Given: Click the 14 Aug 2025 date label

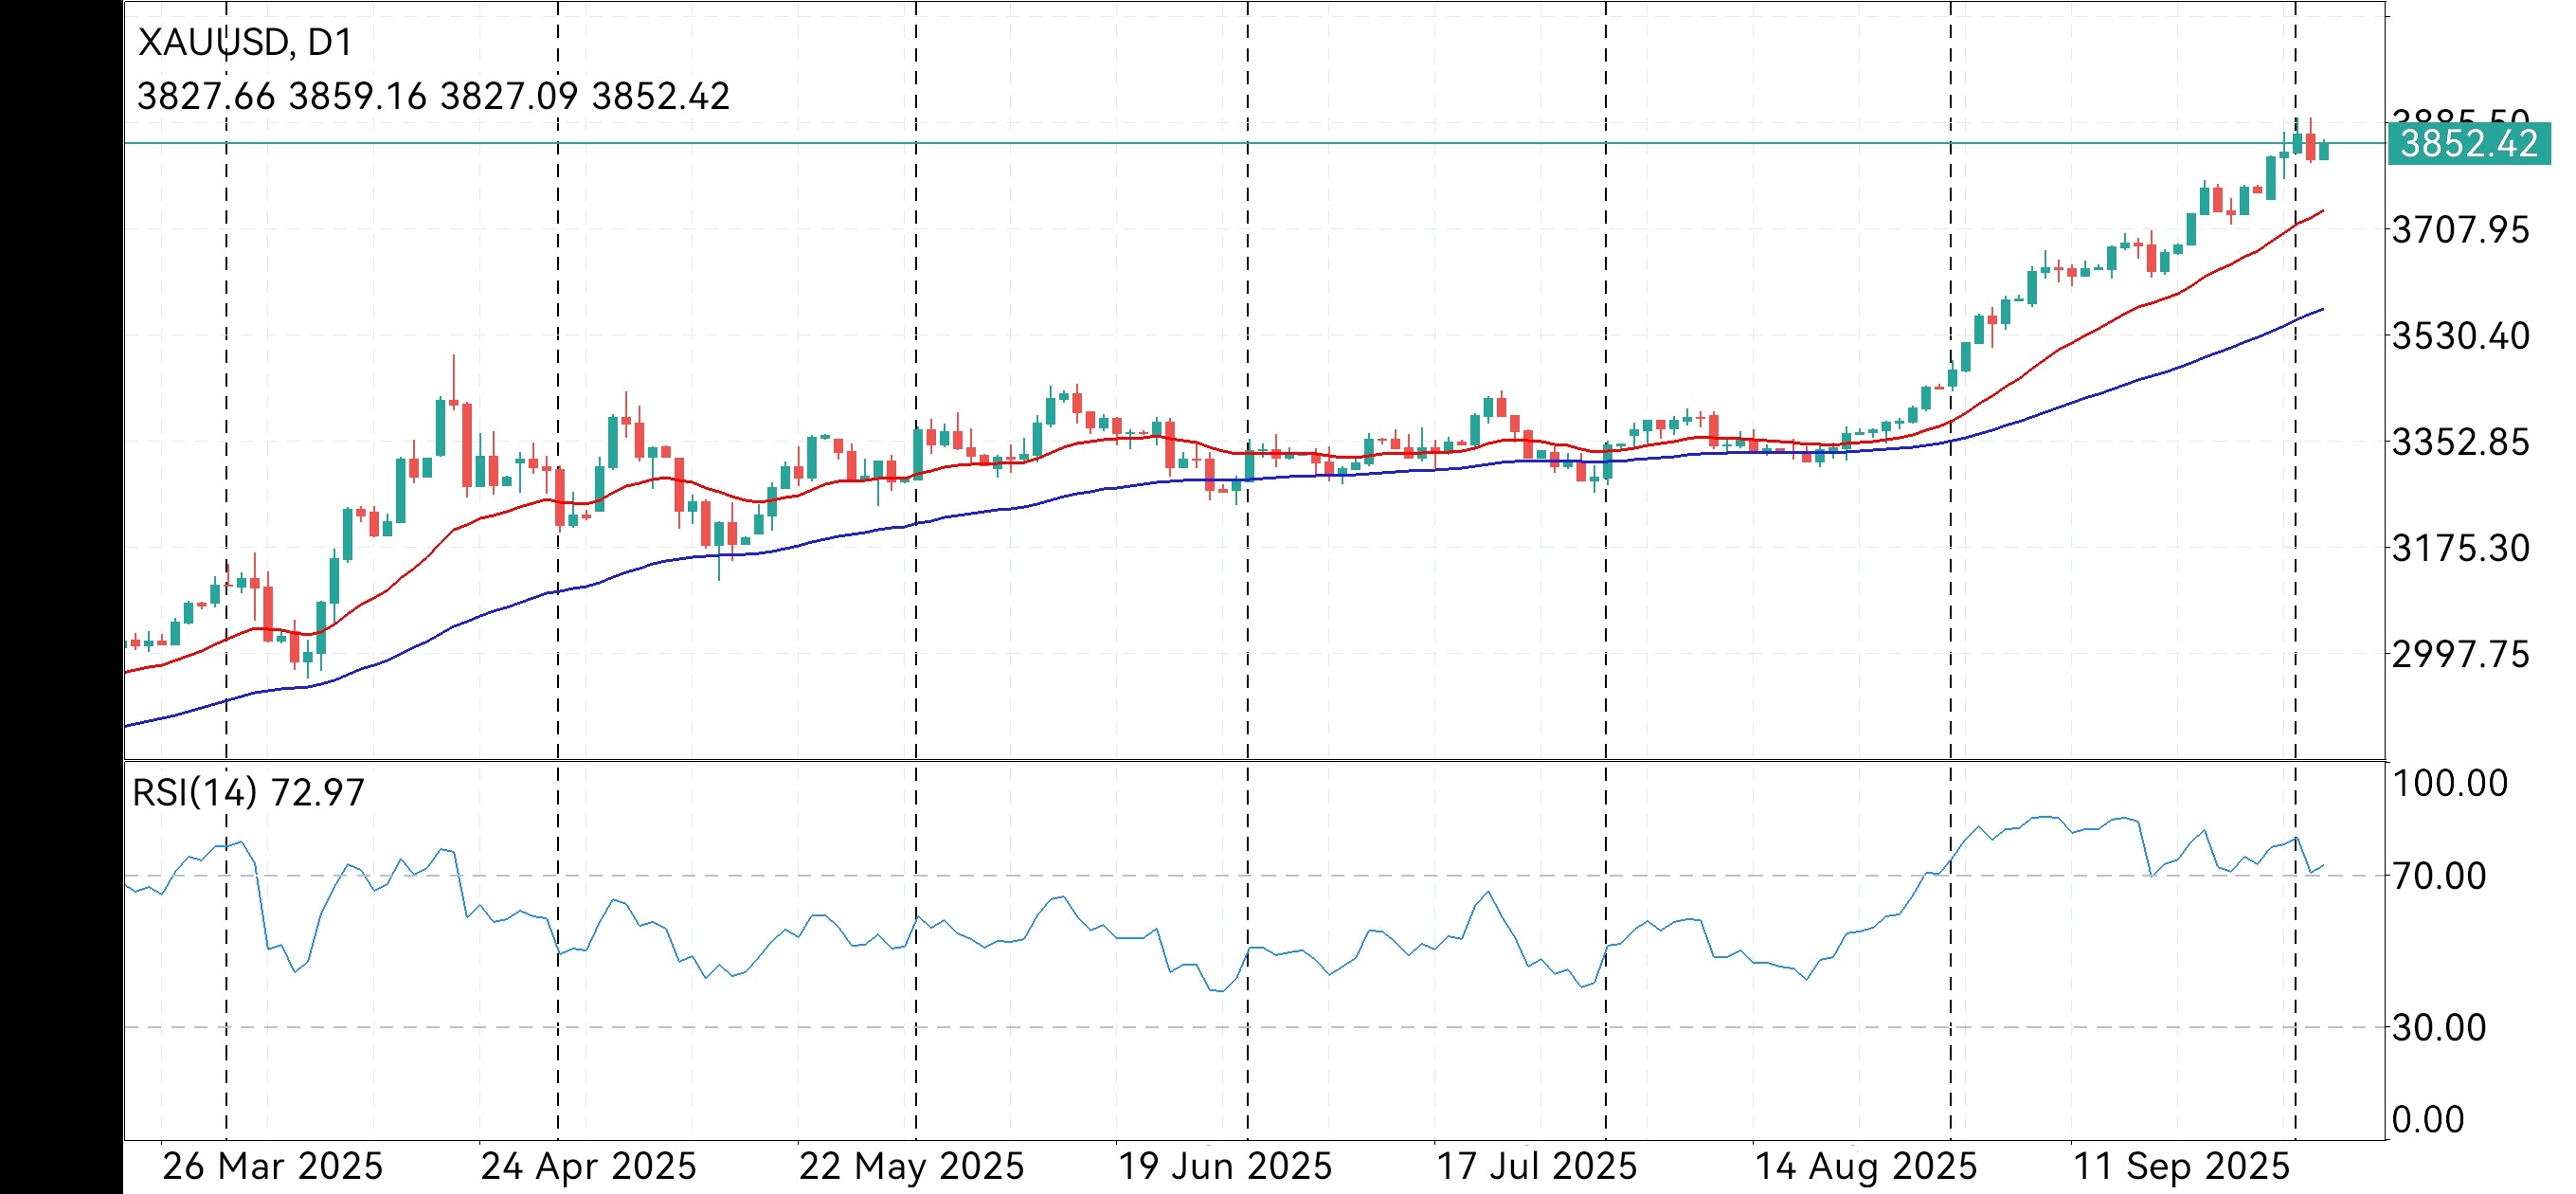Looking at the screenshot, I should (x=1866, y=1166).
